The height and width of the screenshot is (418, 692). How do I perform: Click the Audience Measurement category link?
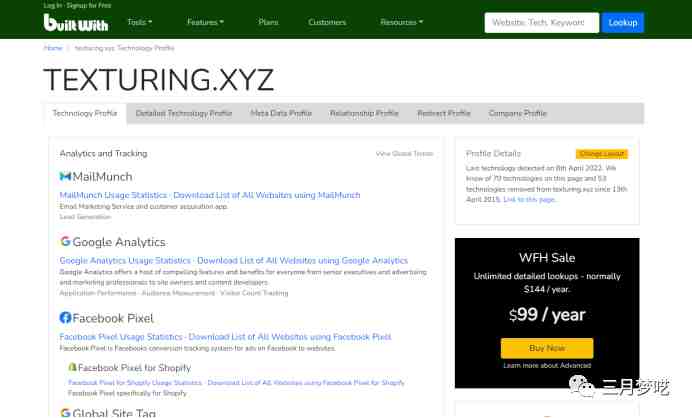point(178,293)
